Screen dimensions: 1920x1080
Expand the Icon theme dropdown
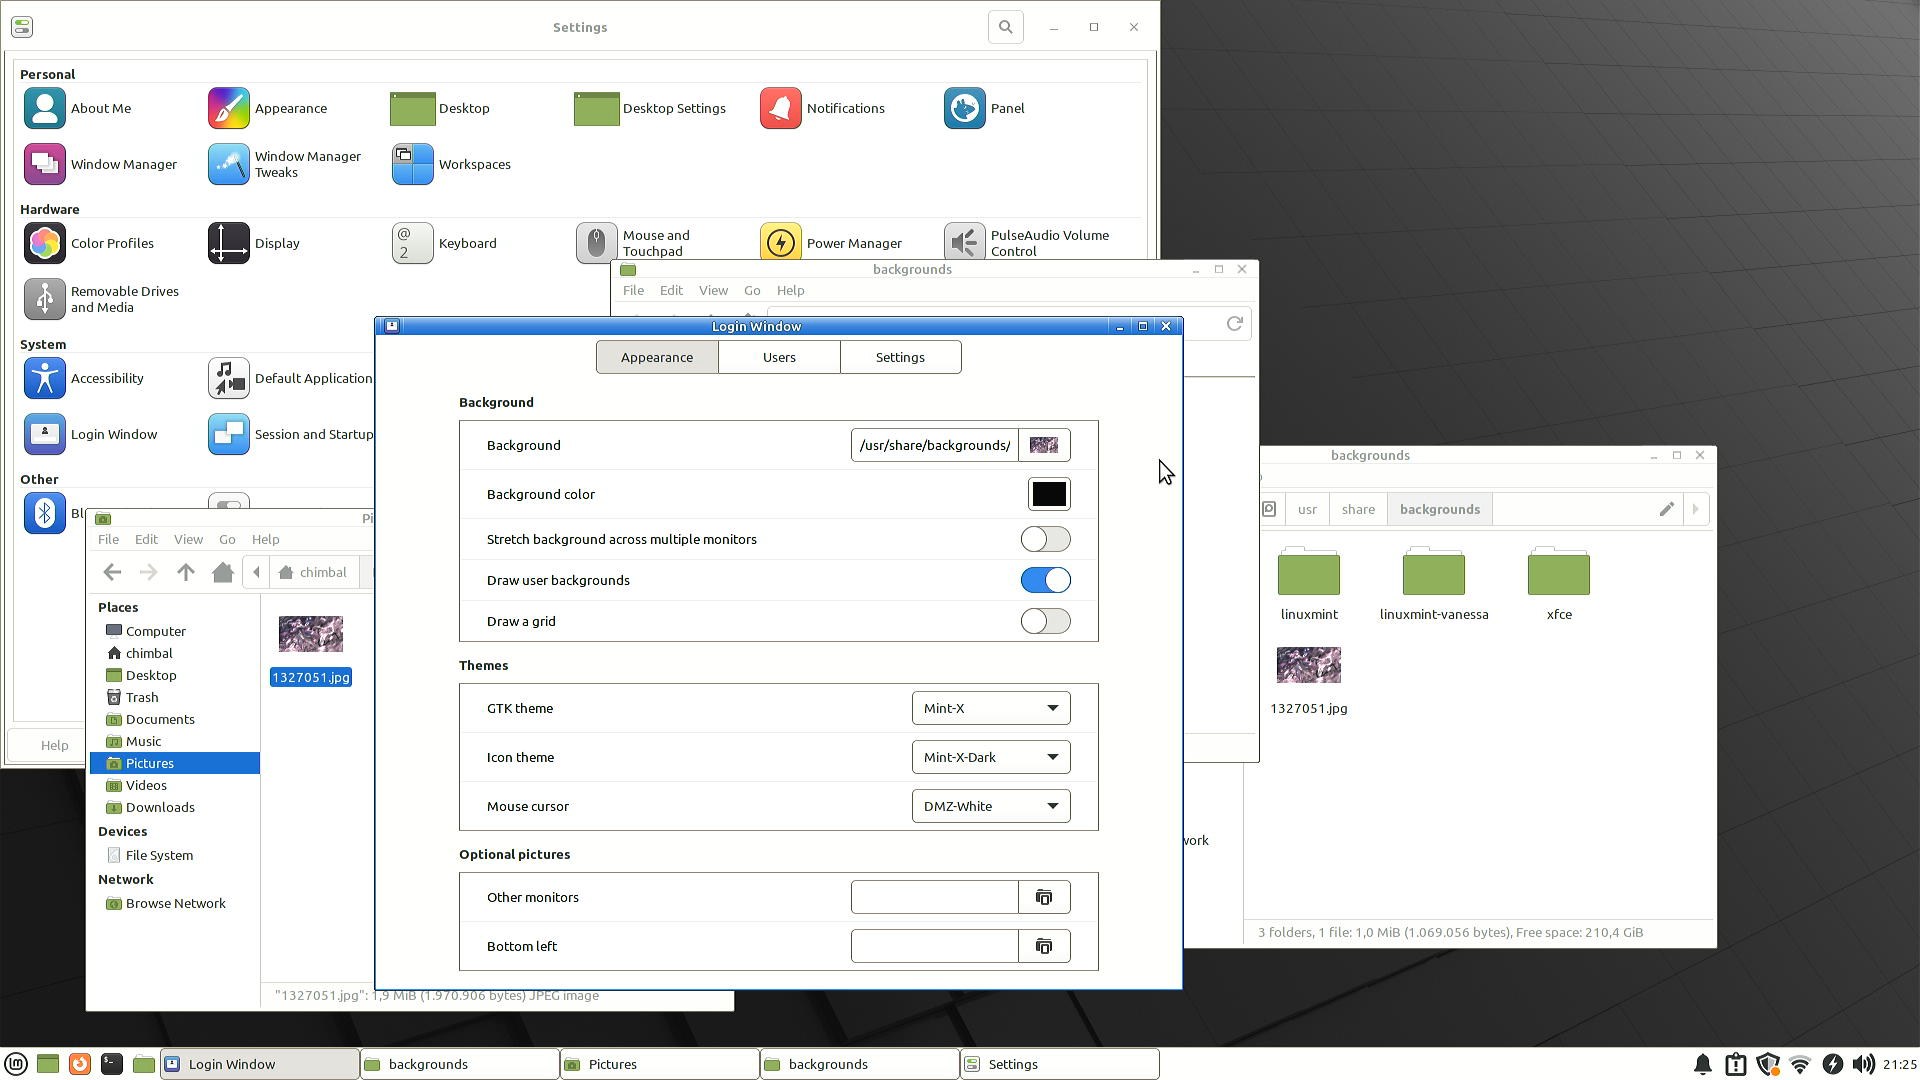[990, 757]
